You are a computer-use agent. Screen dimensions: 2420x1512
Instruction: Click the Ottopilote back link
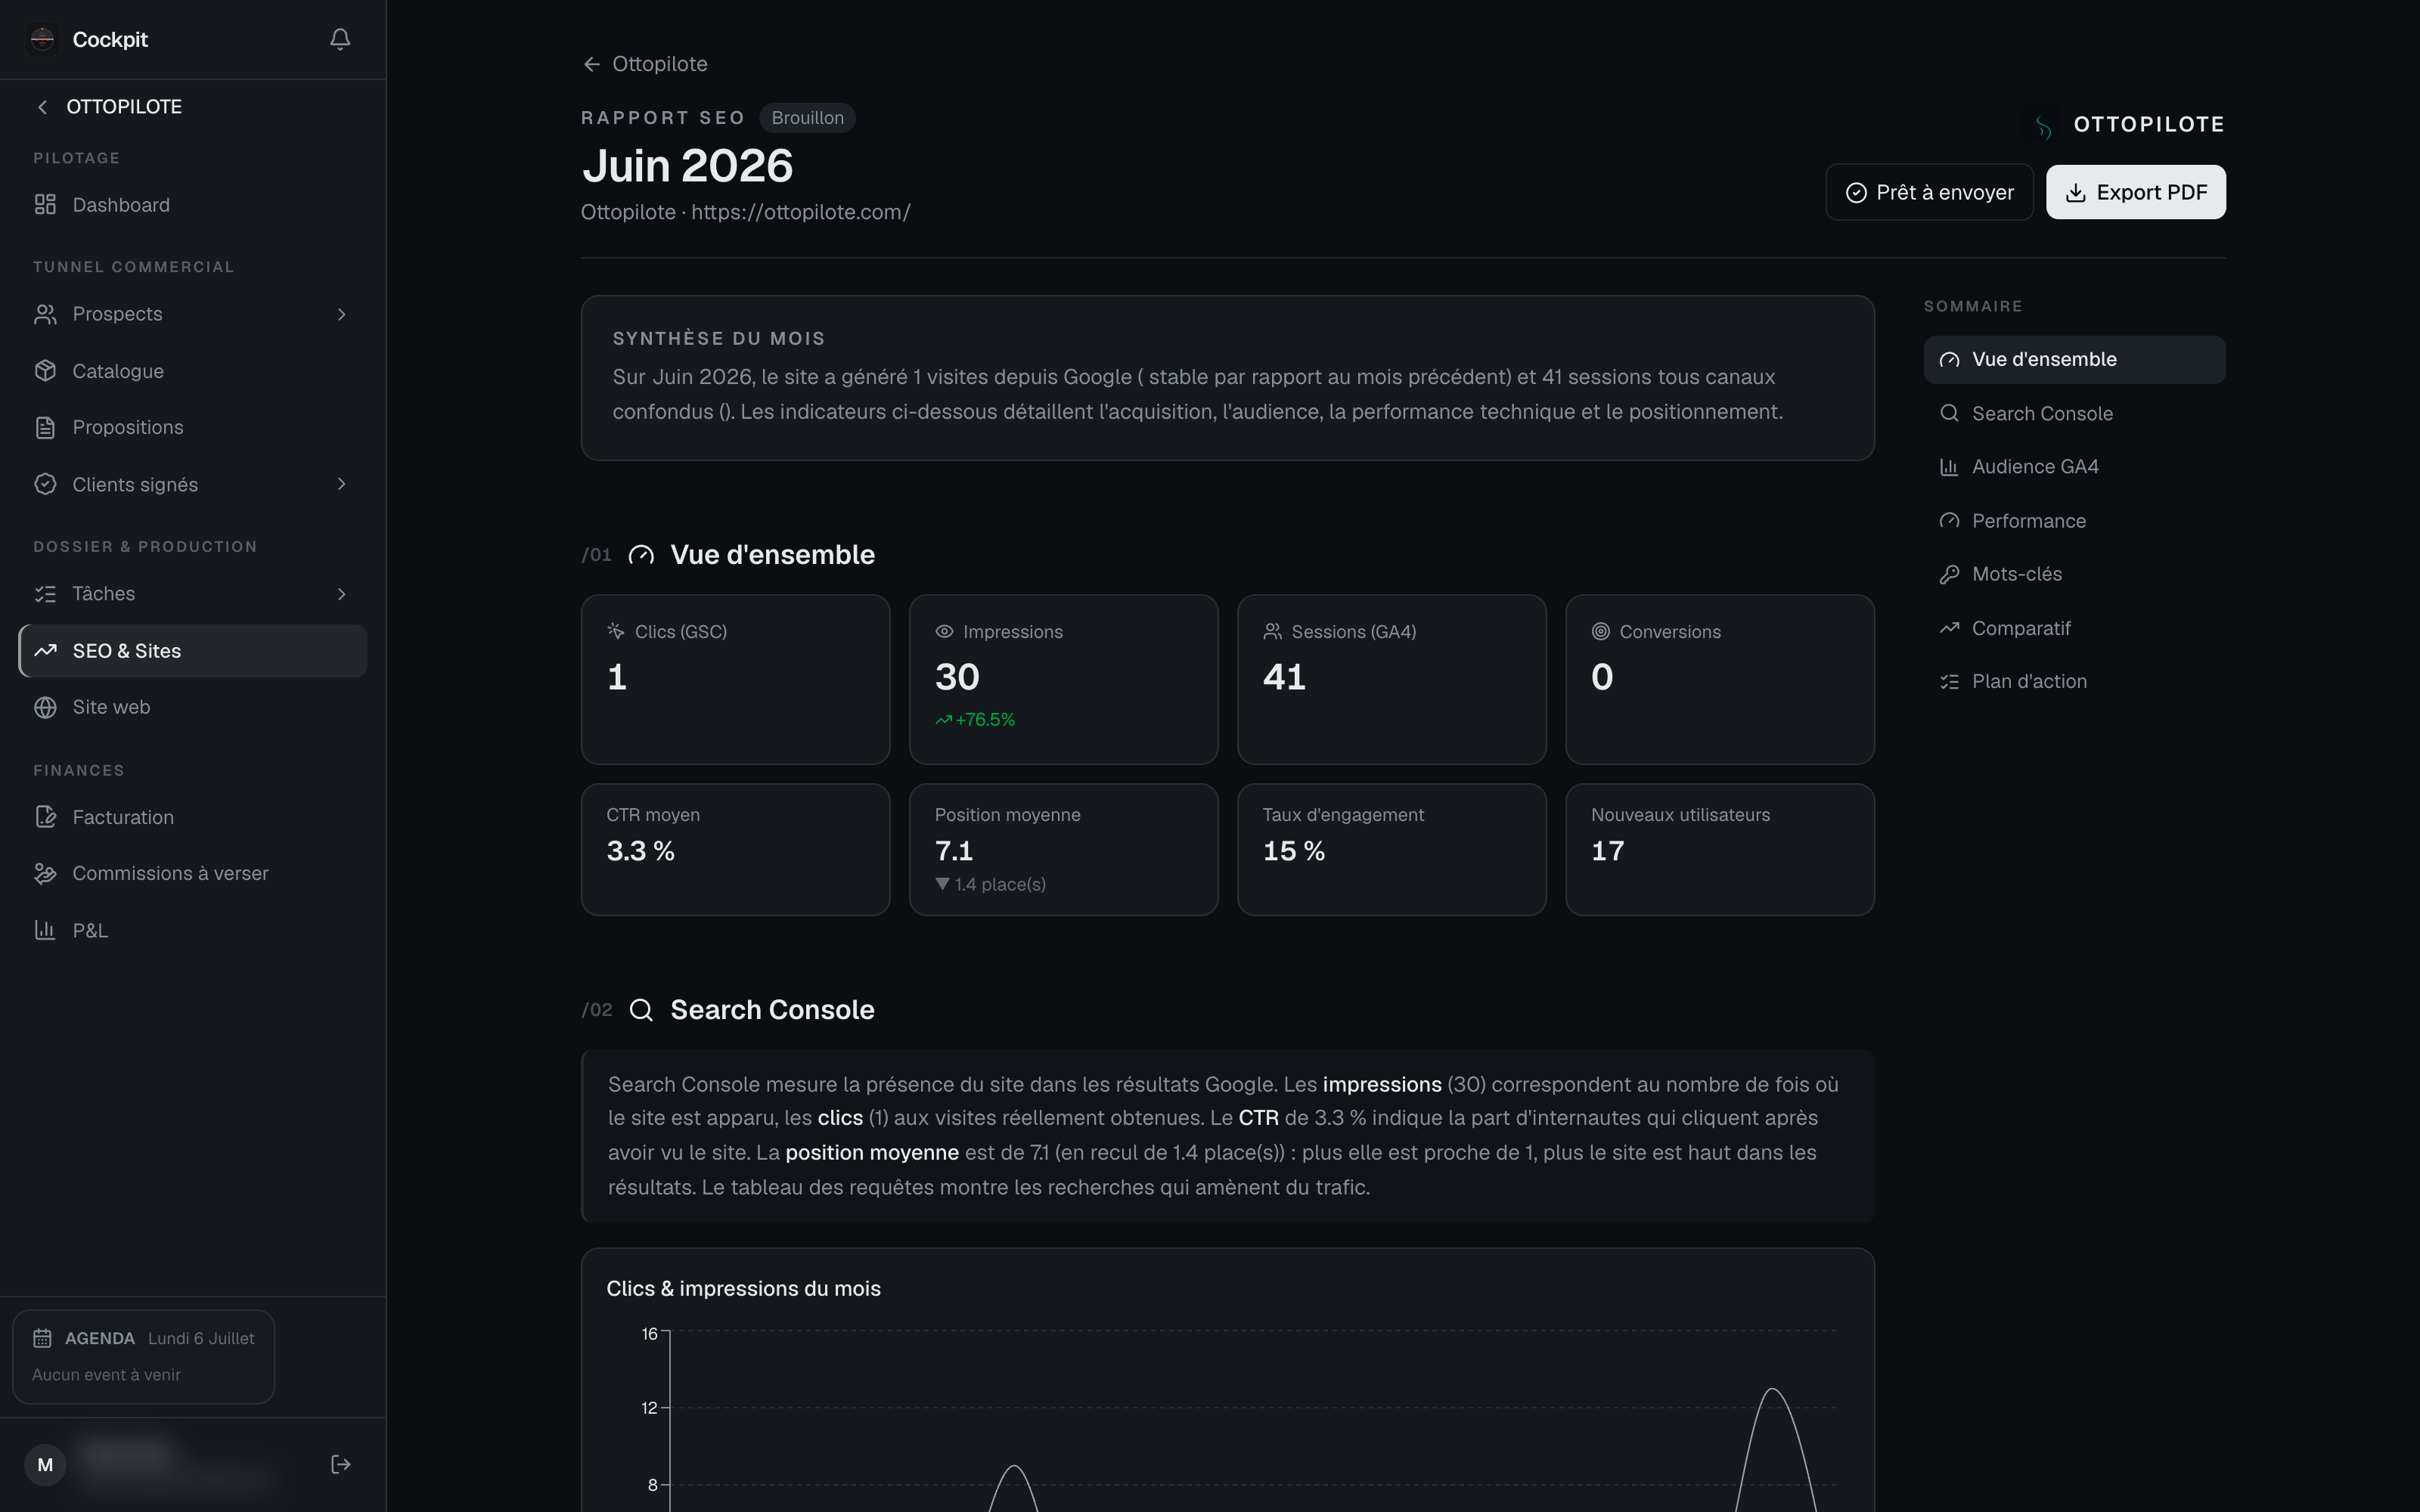(645, 64)
